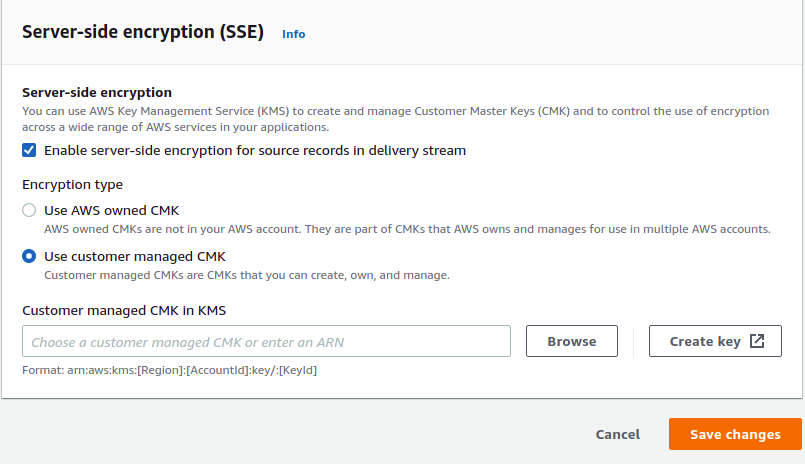The image size is (805, 464).
Task: Click the AWS owned CMKs description text
Action: (x=407, y=229)
